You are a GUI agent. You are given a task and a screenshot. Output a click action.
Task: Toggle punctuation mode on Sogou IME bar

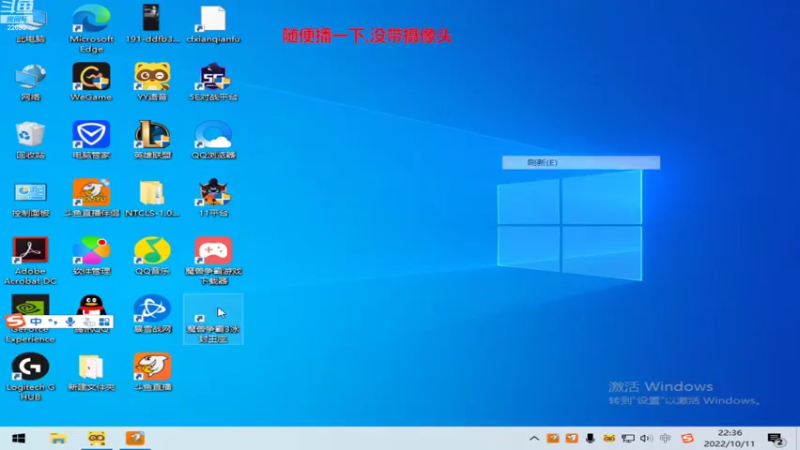[x=53, y=321]
